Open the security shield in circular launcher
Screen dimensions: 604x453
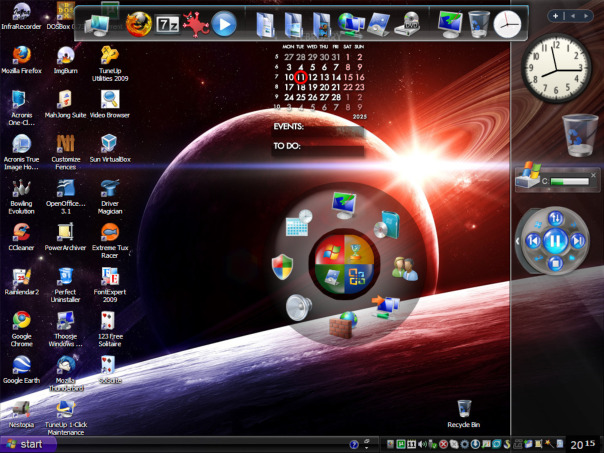click(x=283, y=266)
